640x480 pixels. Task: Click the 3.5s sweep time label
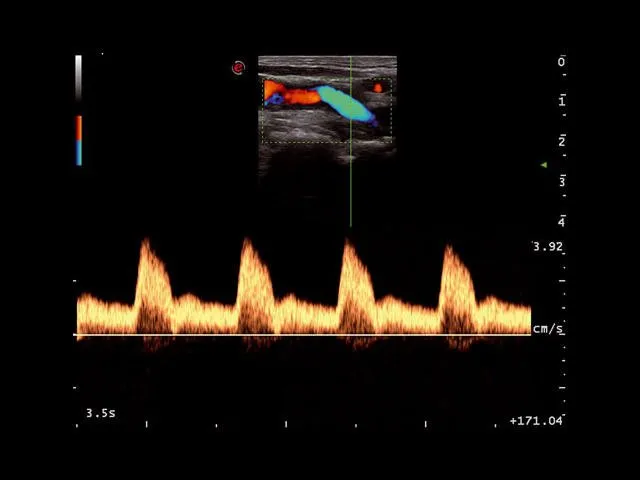100,412
